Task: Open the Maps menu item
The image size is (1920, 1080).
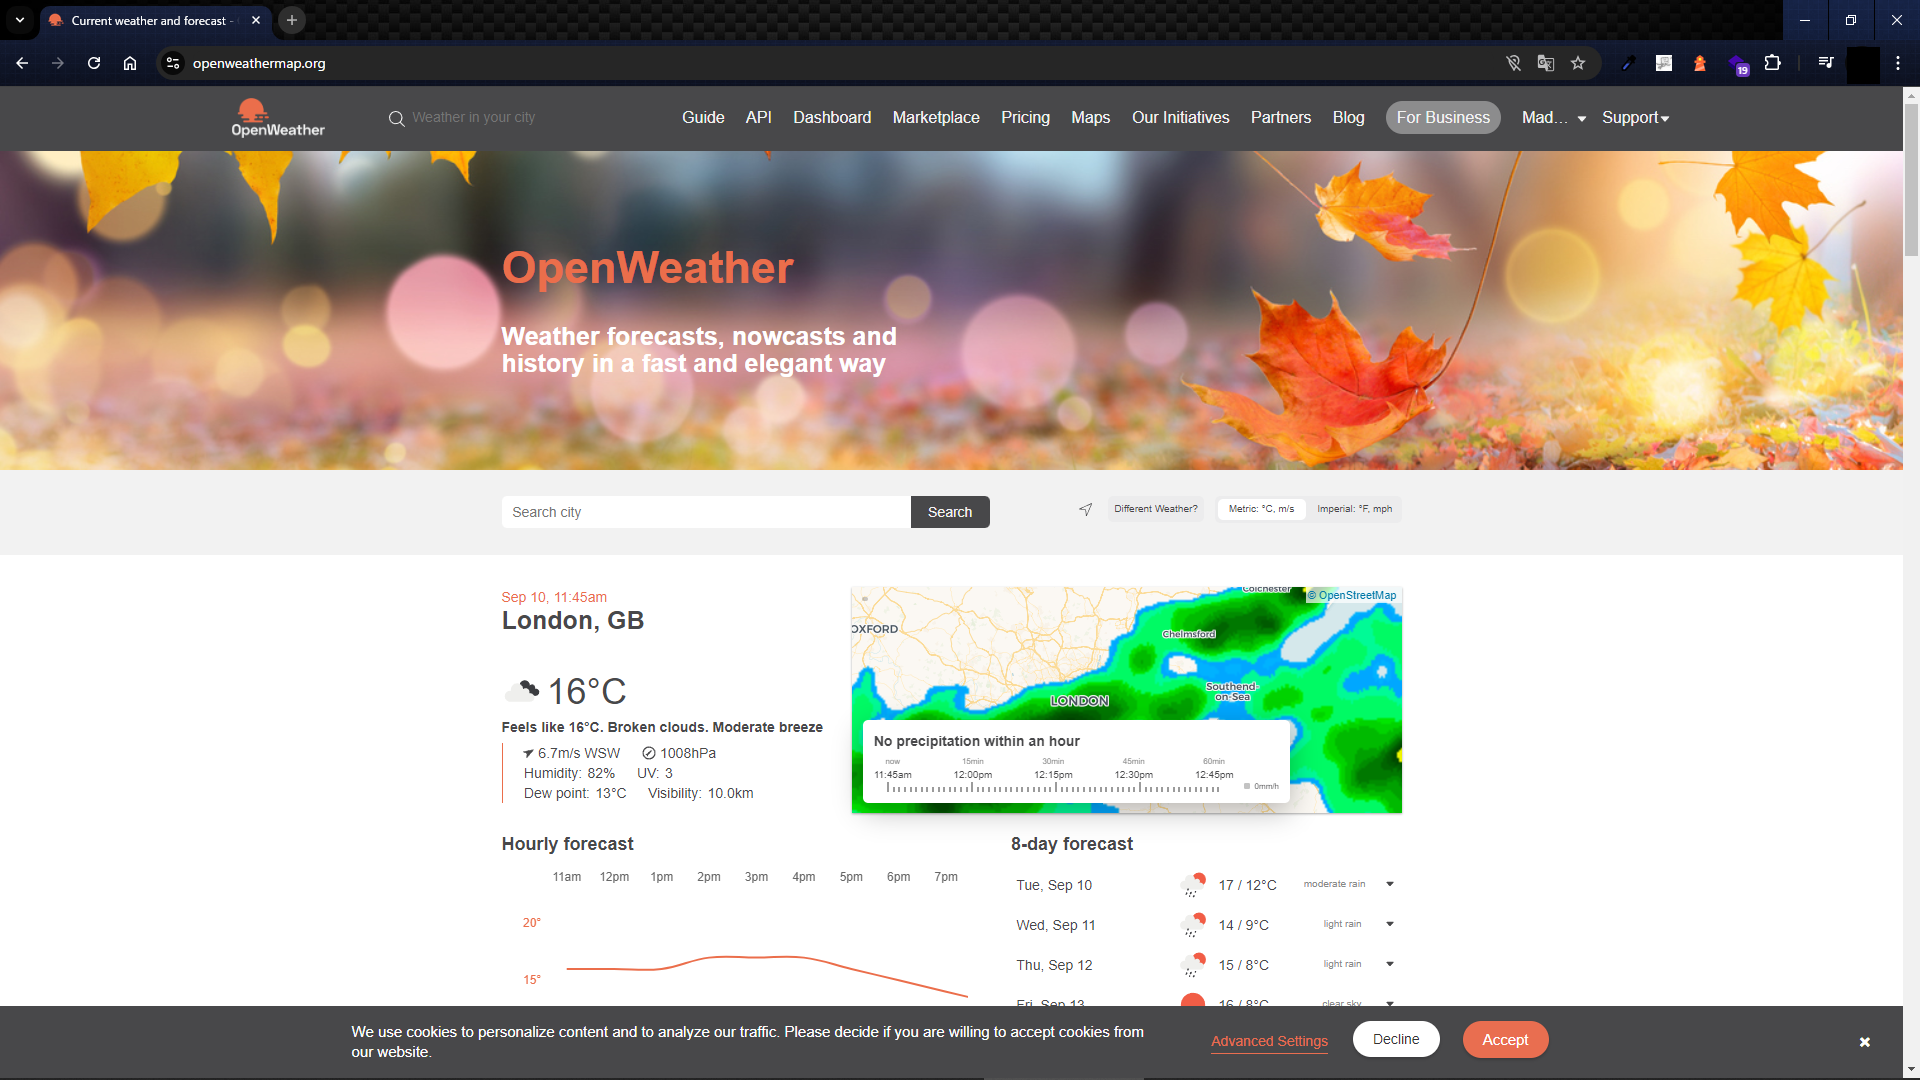Action: (1090, 118)
